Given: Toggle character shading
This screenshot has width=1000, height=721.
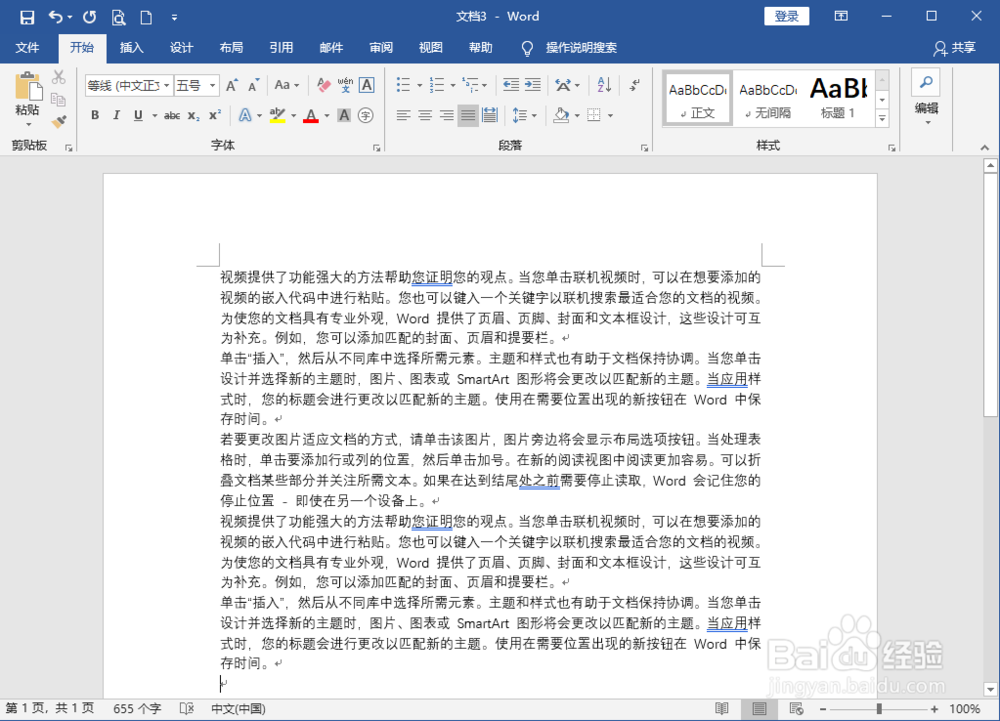Looking at the screenshot, I should (344, 115).
